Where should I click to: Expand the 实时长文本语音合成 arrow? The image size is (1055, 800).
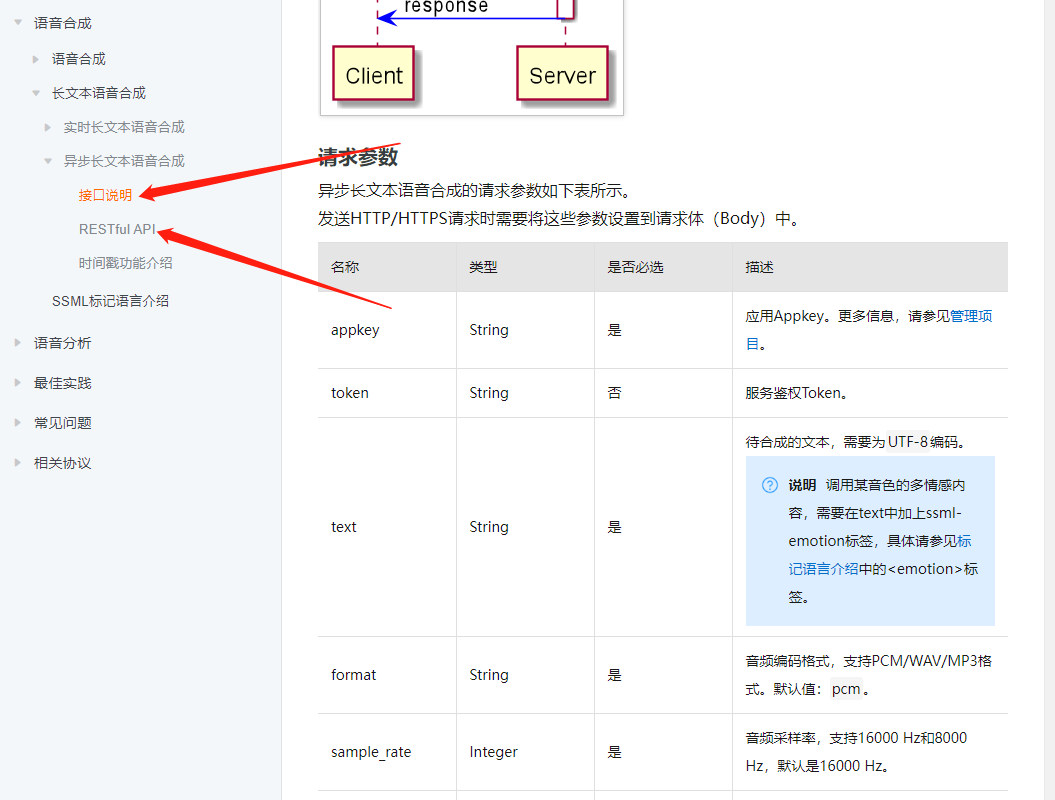48,127
